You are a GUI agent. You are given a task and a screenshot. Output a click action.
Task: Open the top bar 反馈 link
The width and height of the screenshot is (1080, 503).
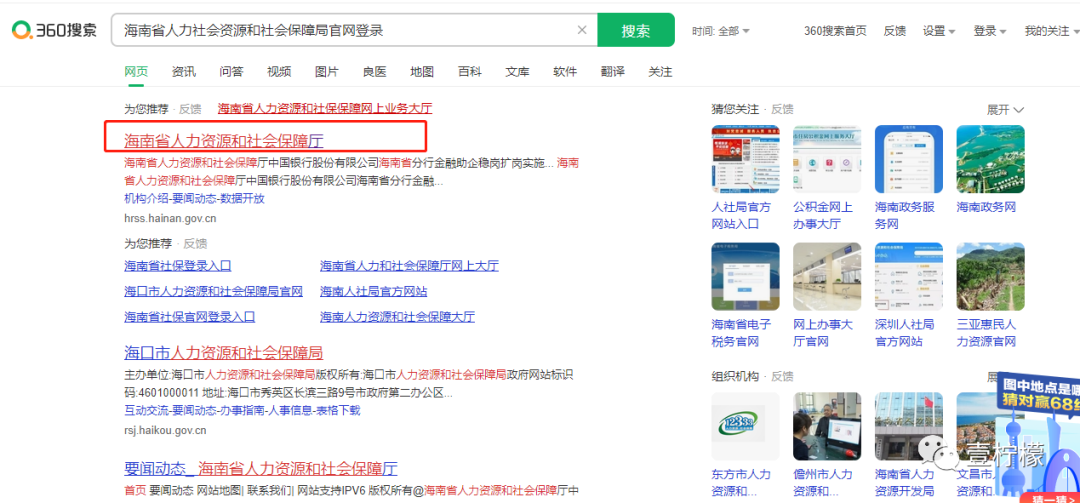(895, 31)
